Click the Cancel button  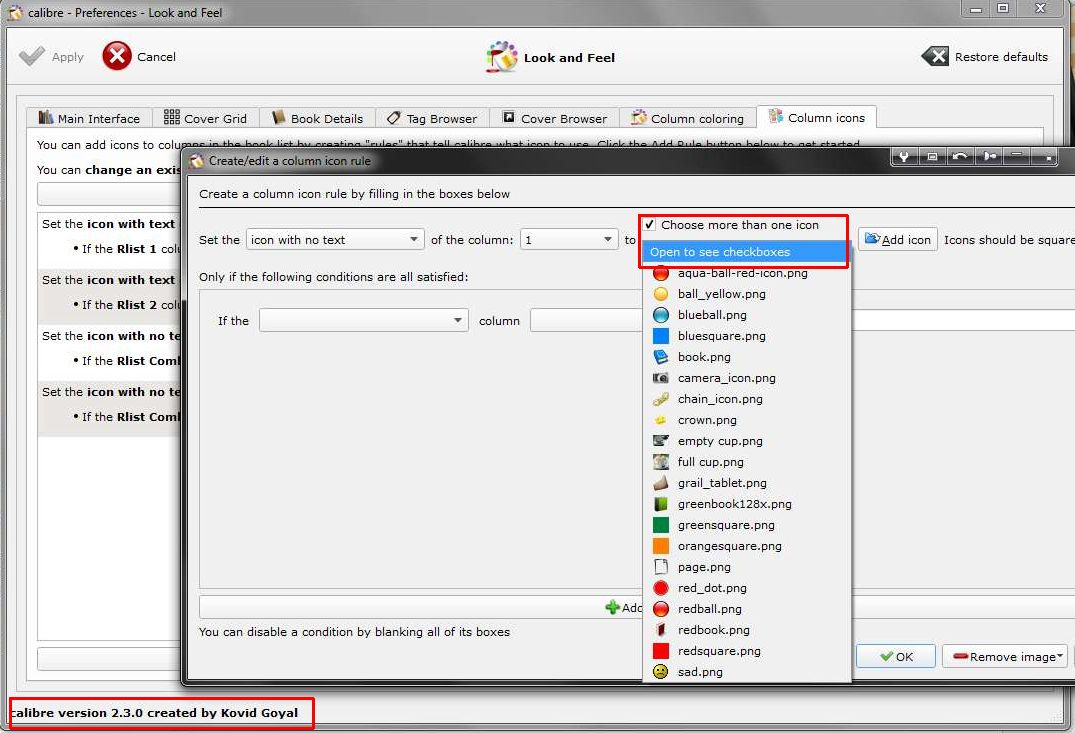coord(140,57)
